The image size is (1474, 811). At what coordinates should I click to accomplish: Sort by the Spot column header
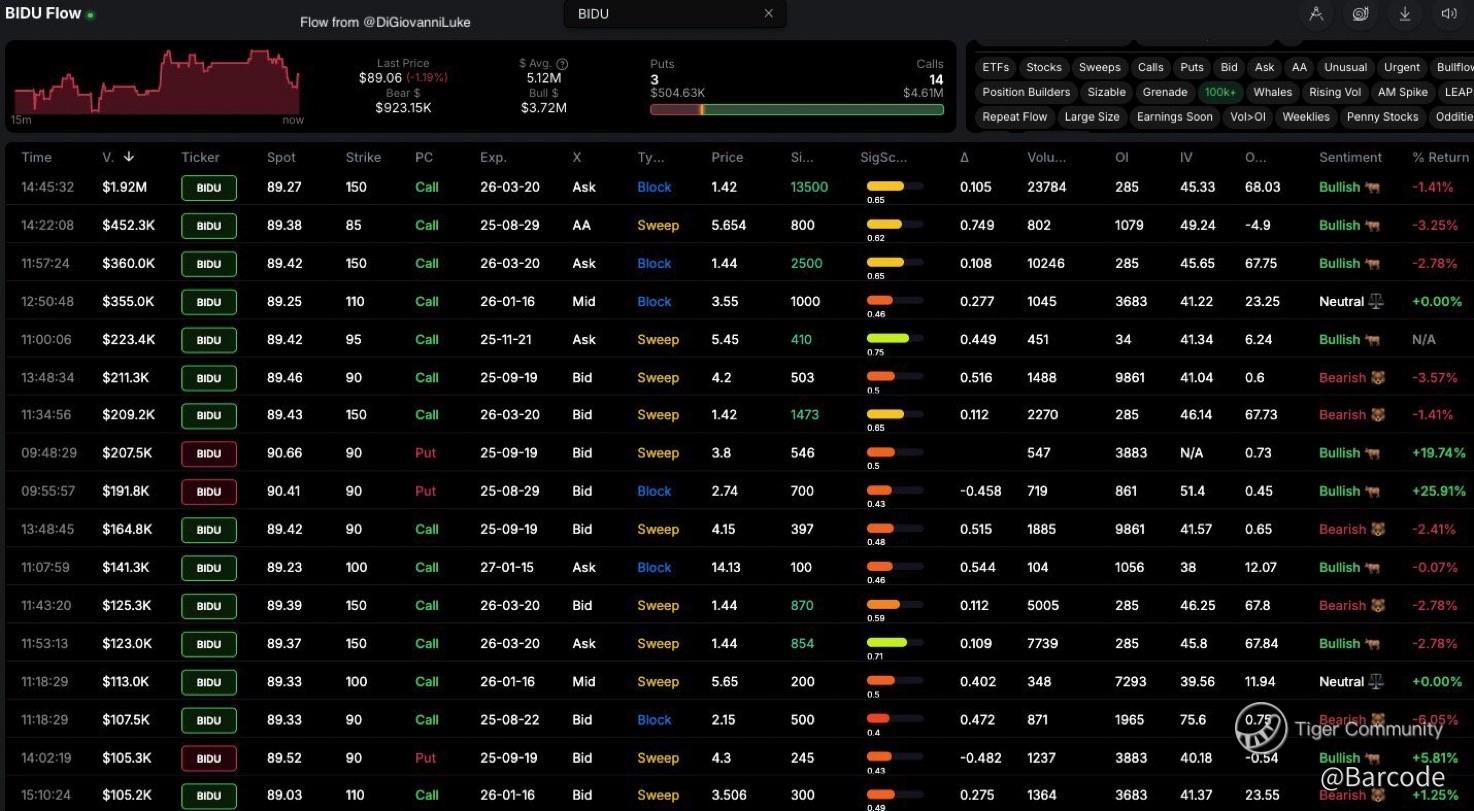pyautogui.click(x=281, y=157)
